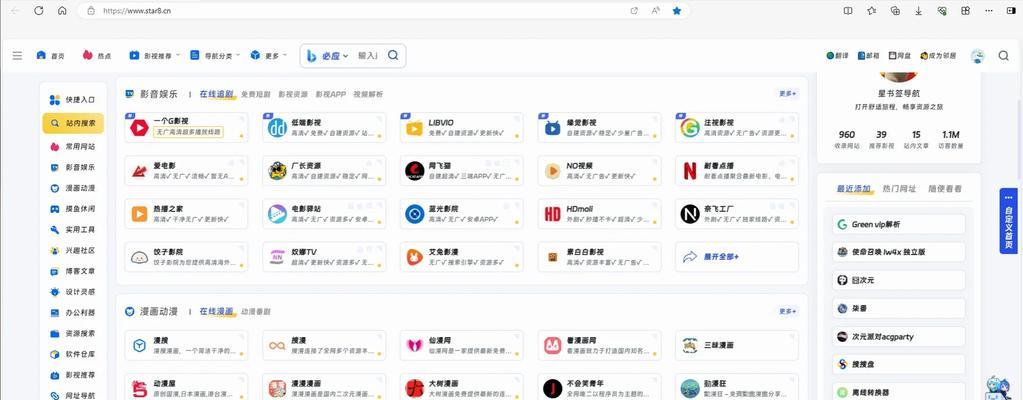Viewport: 1023px width, 400px height.
Task: Open the 奈飞工厂 black N icon
Action: (690, 214)
